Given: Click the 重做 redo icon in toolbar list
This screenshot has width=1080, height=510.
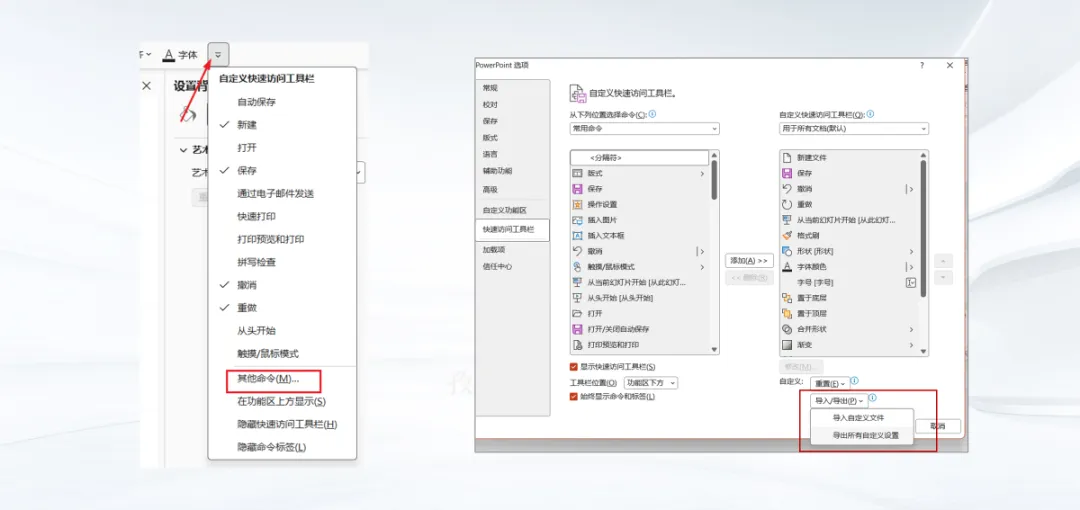Looking at the screenshot, I should (x=787, y=204).
